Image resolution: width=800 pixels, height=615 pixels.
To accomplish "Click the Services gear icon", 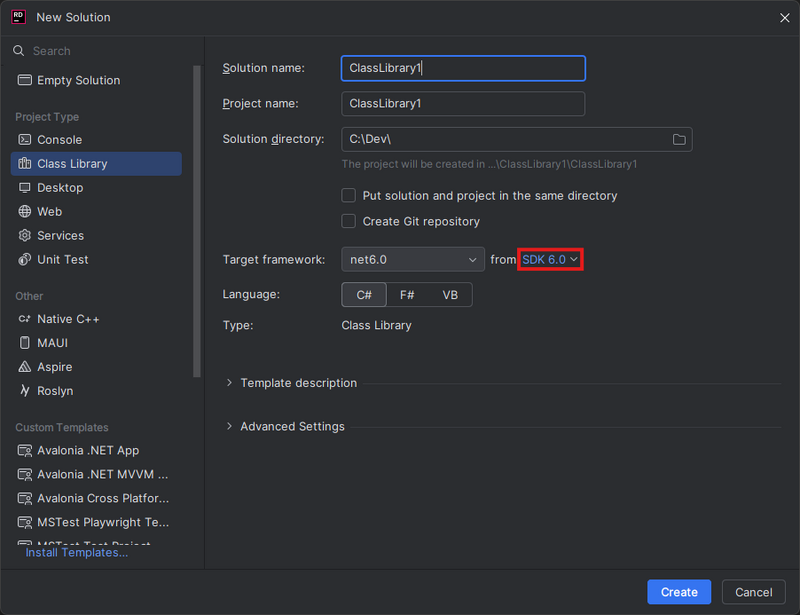I will pos(24,235).
